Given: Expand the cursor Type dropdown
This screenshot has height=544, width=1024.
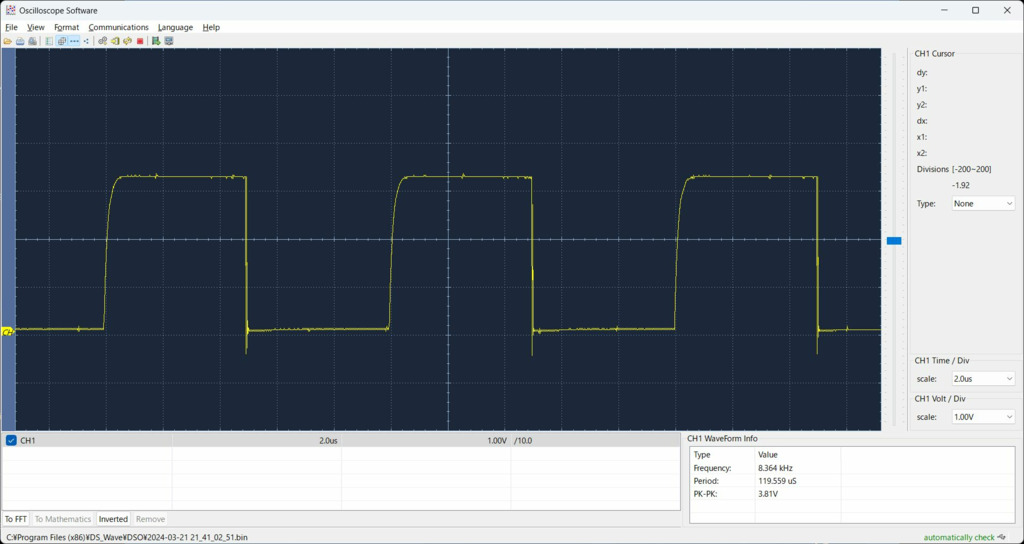Looking at the screenshot, I should pos(983,204).
